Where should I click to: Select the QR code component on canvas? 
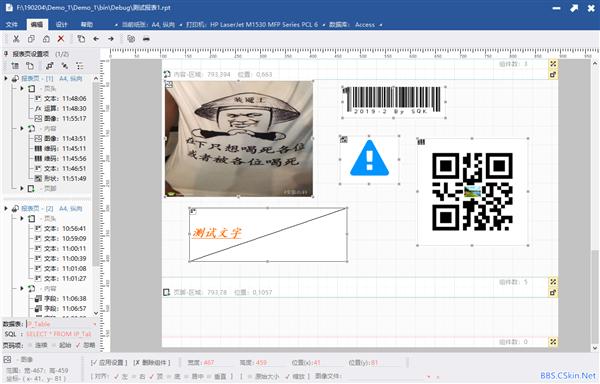(473, 192)
